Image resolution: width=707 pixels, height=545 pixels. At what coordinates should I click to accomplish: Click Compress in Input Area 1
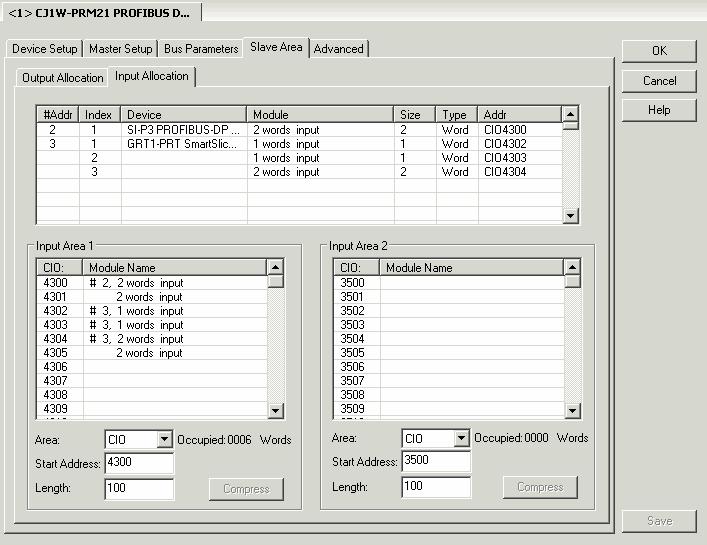point(246,489)
